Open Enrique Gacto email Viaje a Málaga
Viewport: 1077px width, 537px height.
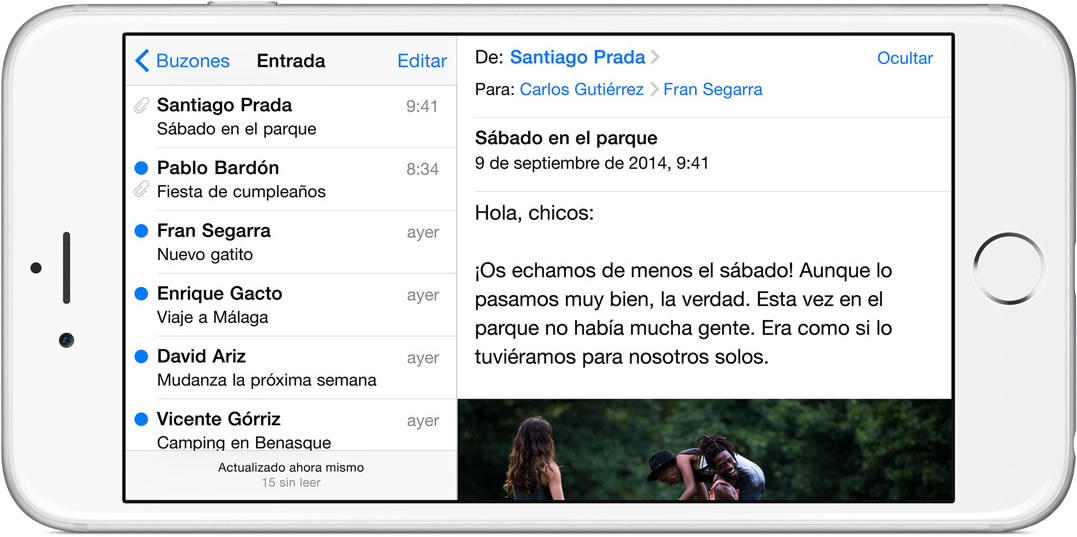[x=291, y=305]
